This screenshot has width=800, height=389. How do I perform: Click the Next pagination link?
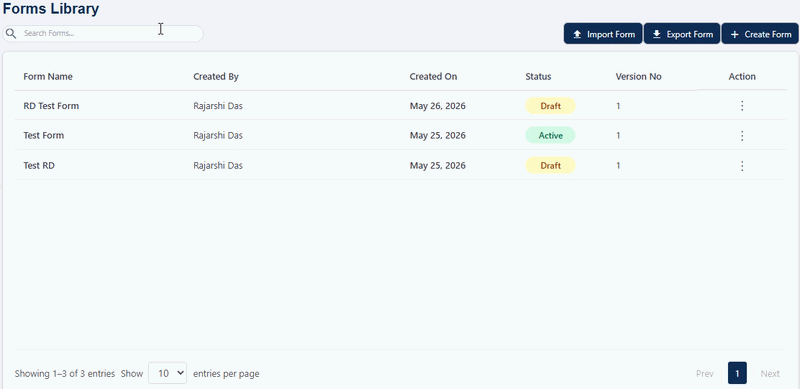point(770,374)
